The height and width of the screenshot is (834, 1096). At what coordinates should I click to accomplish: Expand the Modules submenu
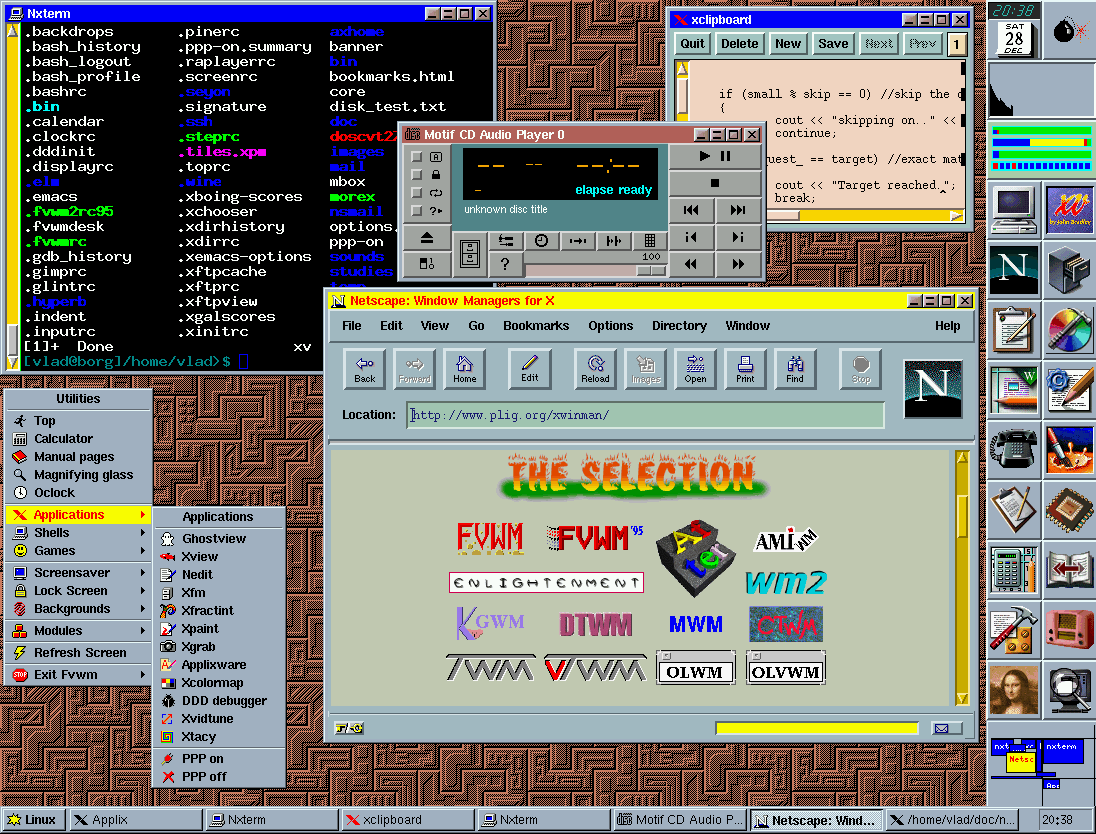(79, 631)
